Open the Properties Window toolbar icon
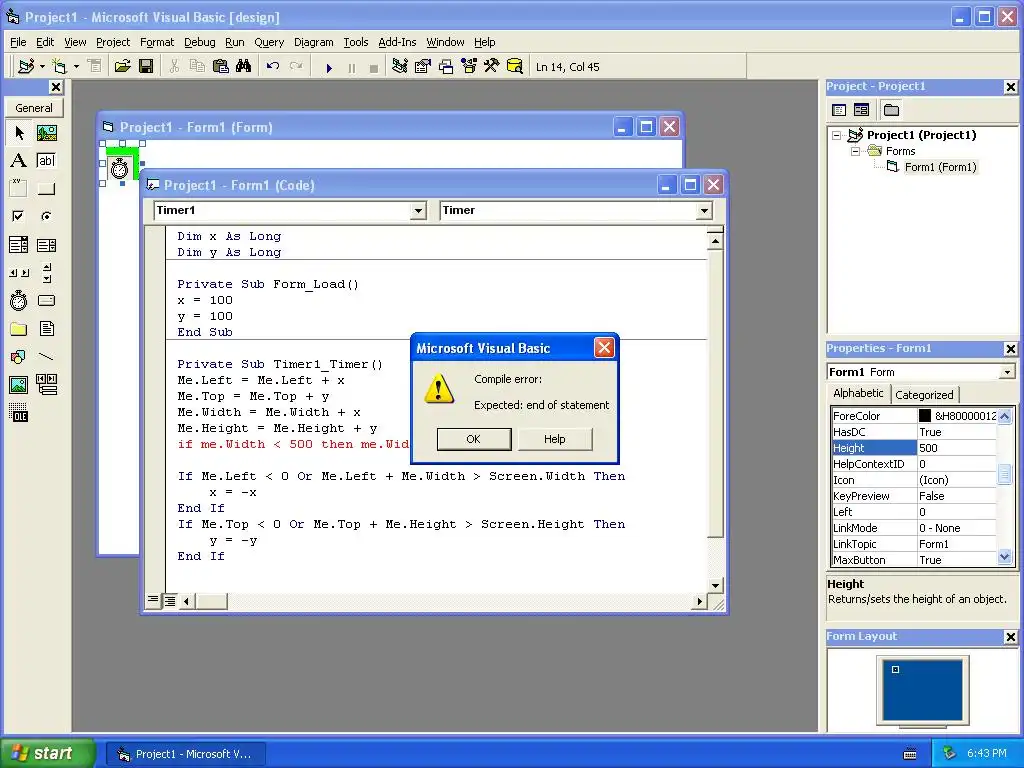The image size is (1024, 768). click(423, 67)
